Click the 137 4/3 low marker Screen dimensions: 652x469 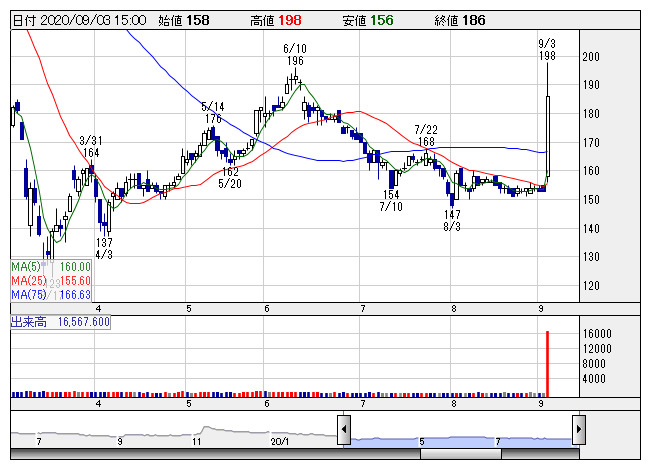coord(104,249)
